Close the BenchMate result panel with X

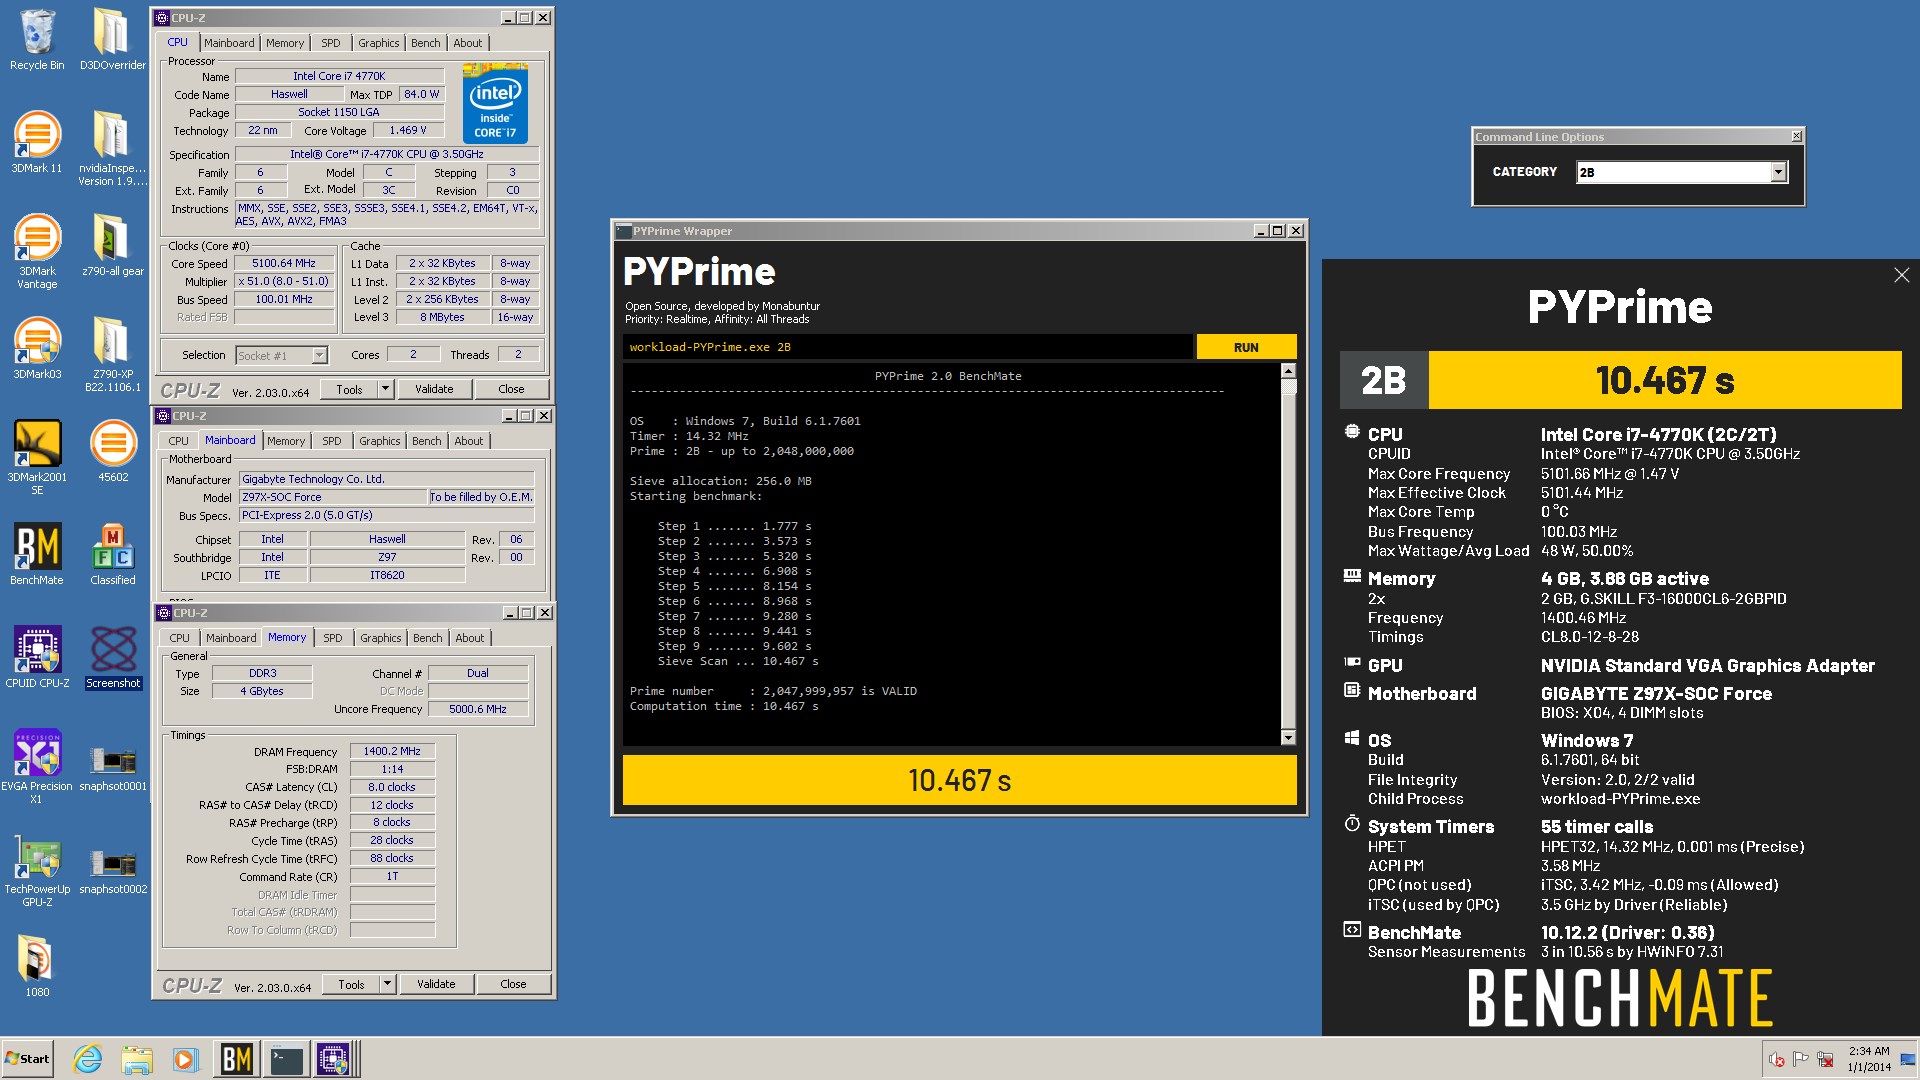1901,275
